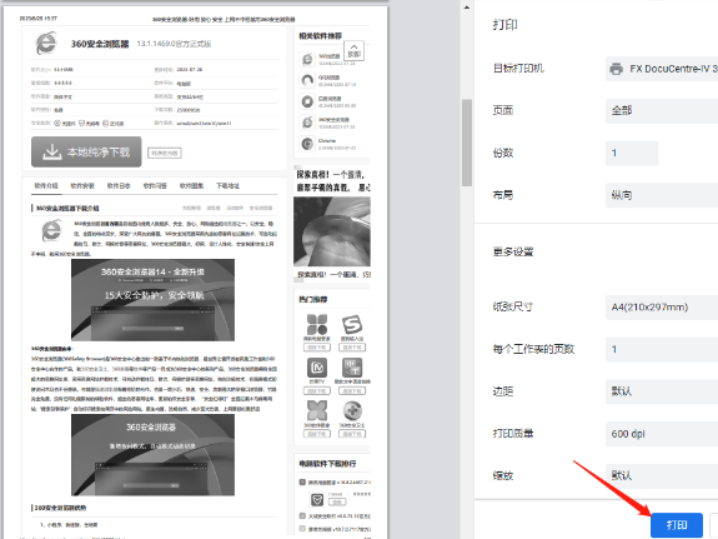Viewport: 718px width, 539px height.
Task: Open the 边距 dropdown showing 默认
Action: [x=662, y=392]
